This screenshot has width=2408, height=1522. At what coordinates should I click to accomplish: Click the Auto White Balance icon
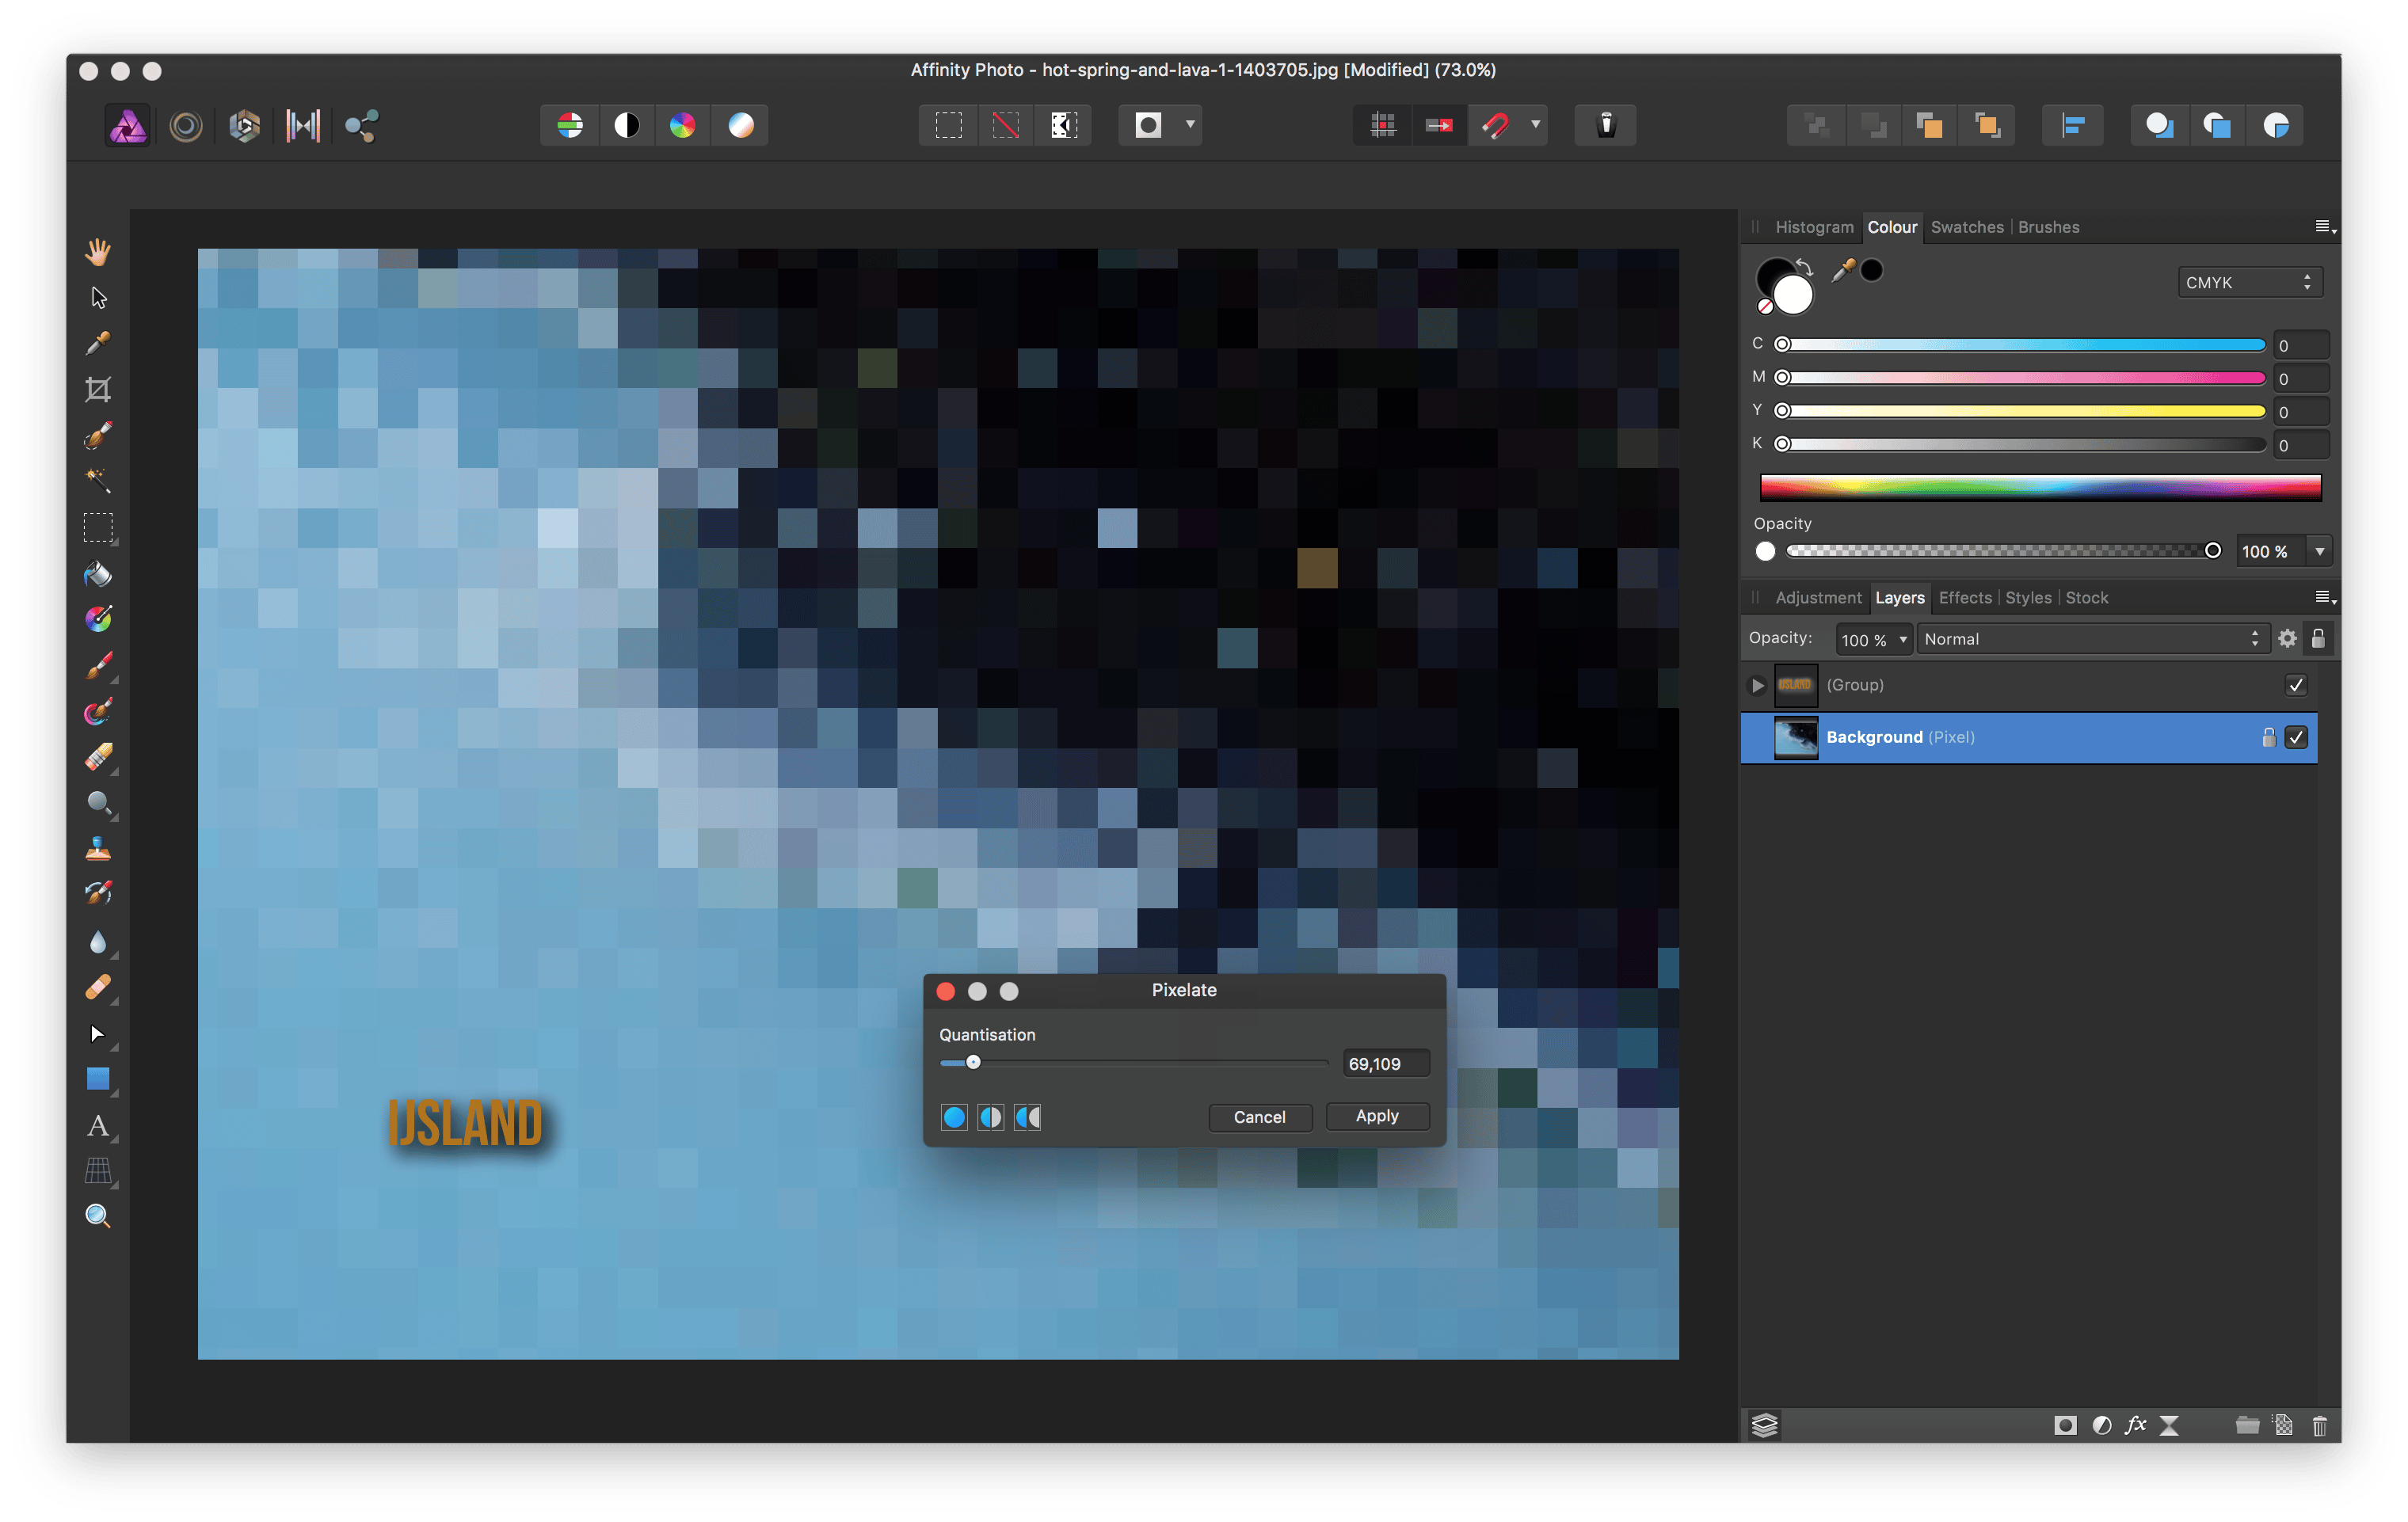[x=741, y=126]
